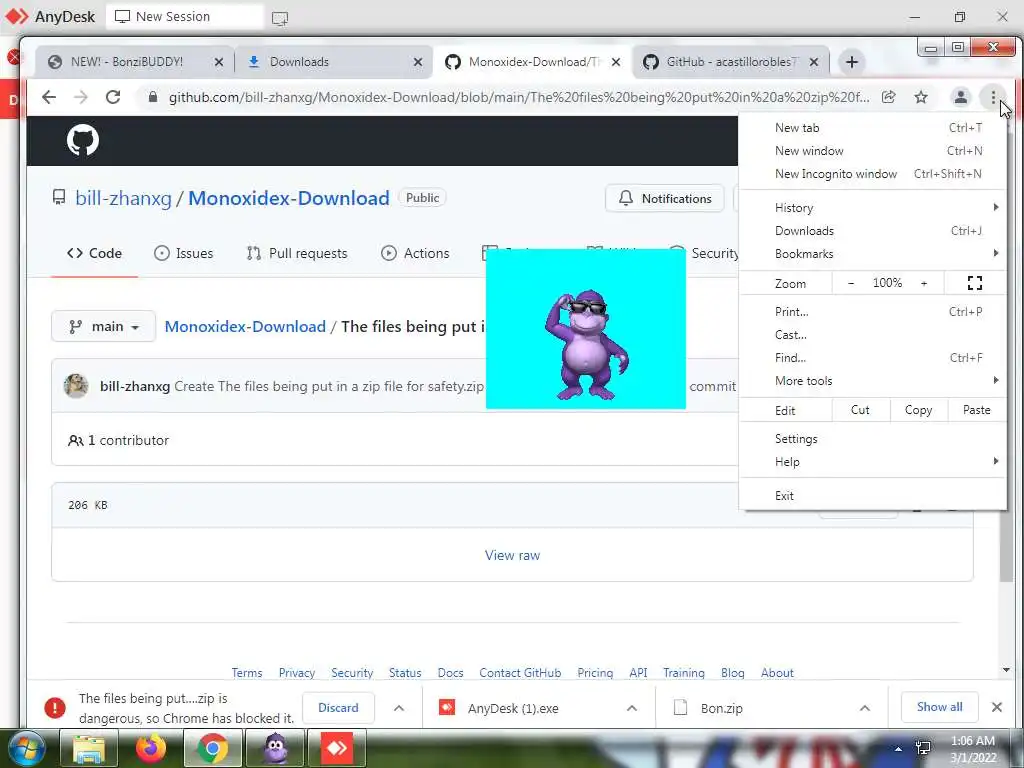Viewport: 1024px width, 768px height.
Task: Open the Chrome profile avatar icon
Action: click(961, 97)
